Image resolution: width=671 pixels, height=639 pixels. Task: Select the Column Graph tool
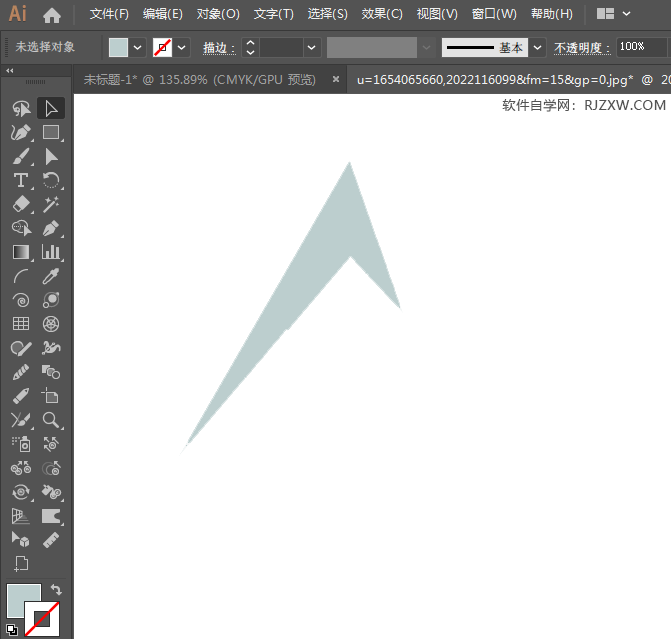coord(51,252)
